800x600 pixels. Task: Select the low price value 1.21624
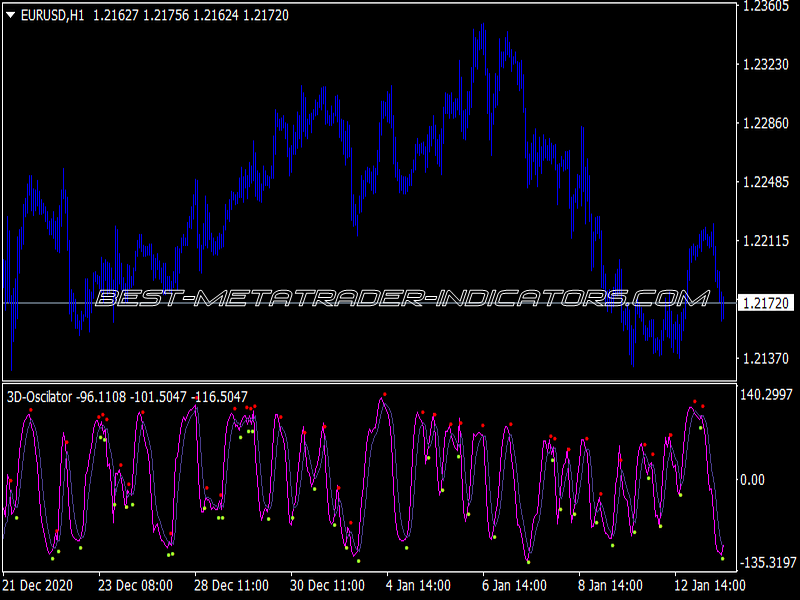click(216, 16)
